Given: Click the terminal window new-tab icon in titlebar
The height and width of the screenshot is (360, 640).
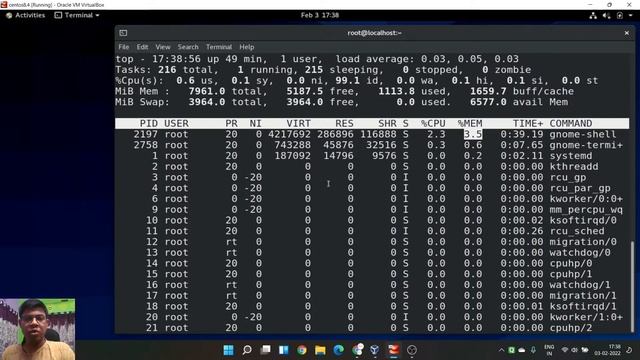Looking at the screenshot, I should (x=123, y=33).
